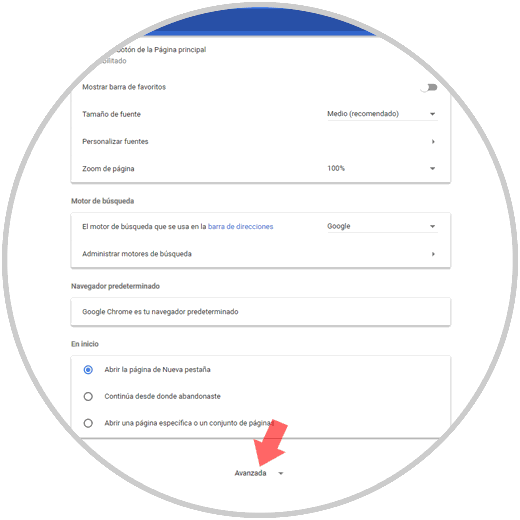Viewport: 520px width, 520px height.
Task: Select Abrir una página específica radio button
Action: click(x=88, y=423)
